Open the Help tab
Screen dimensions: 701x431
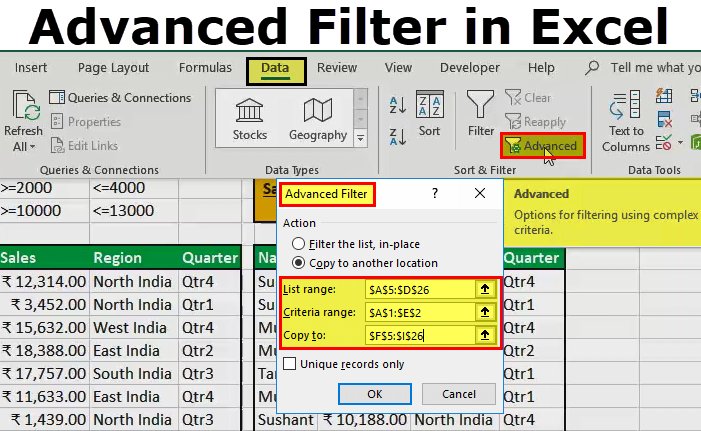click(x=541, y=68)
